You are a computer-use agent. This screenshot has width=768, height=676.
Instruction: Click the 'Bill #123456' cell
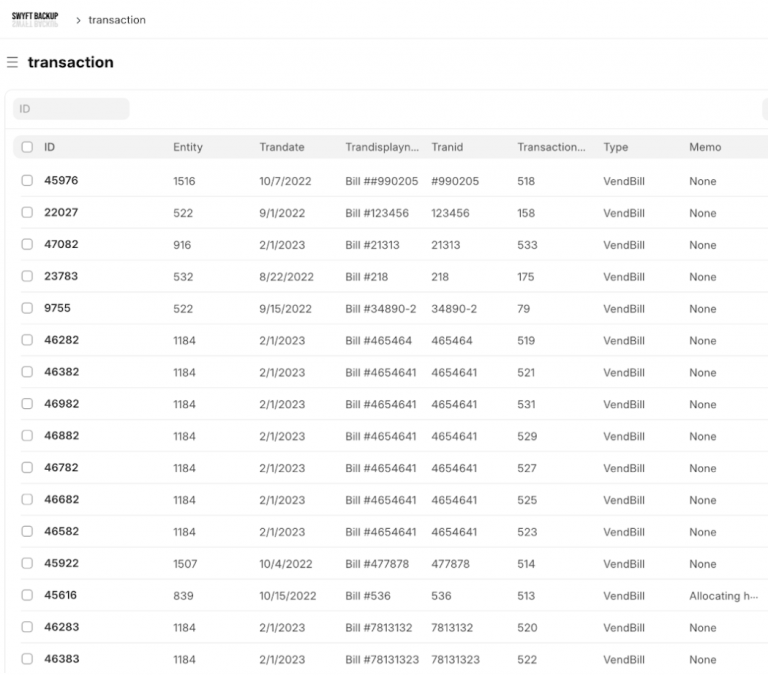377,213
